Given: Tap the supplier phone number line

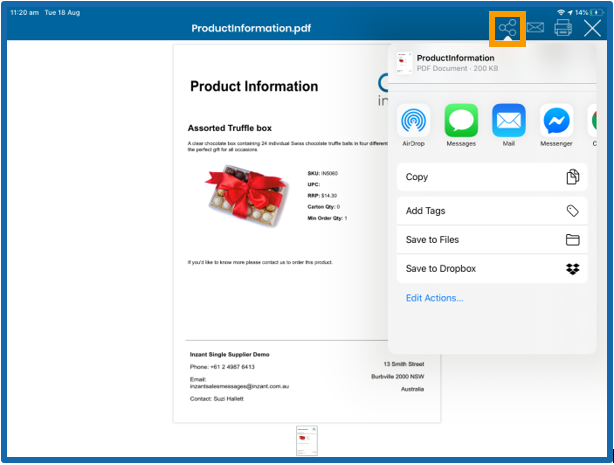Looking at the screenshot, I should coord(222,367).
